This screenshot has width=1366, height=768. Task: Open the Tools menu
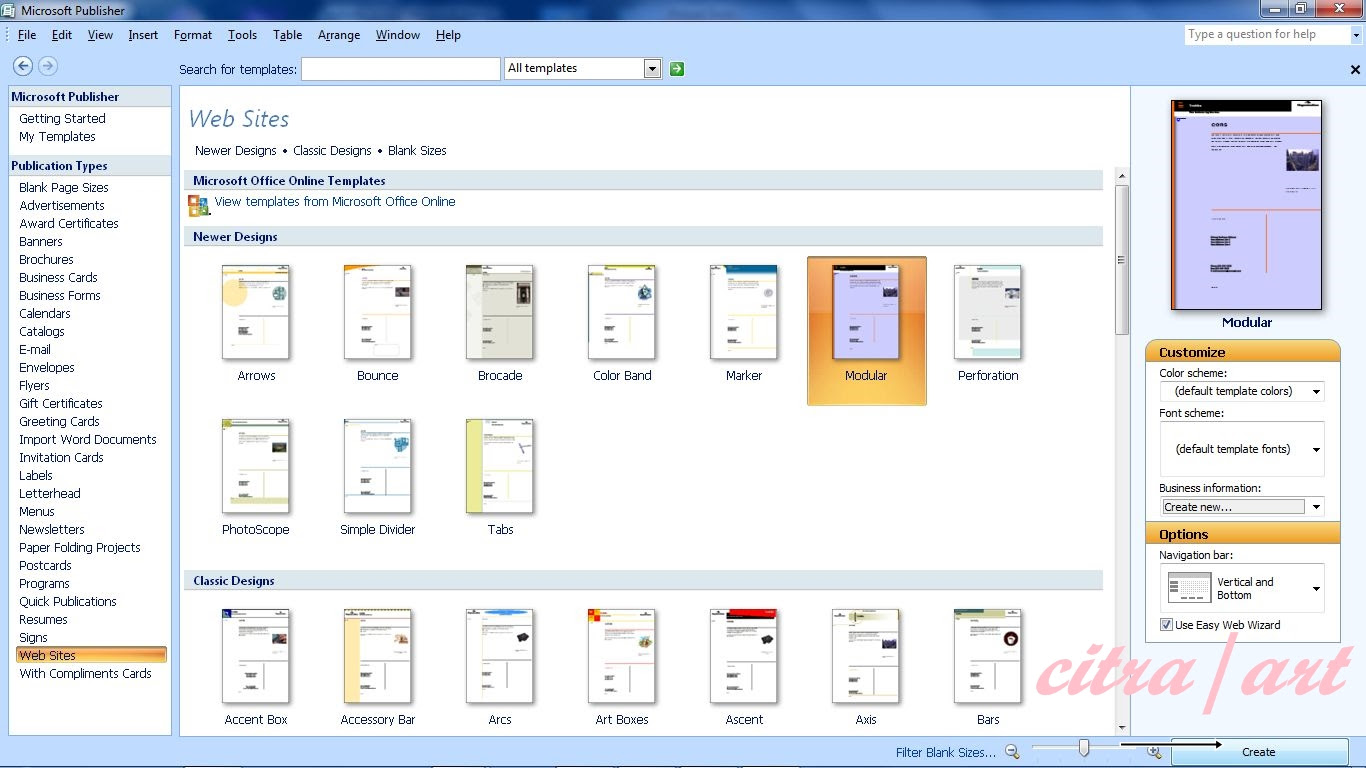(x=242, y=35)
